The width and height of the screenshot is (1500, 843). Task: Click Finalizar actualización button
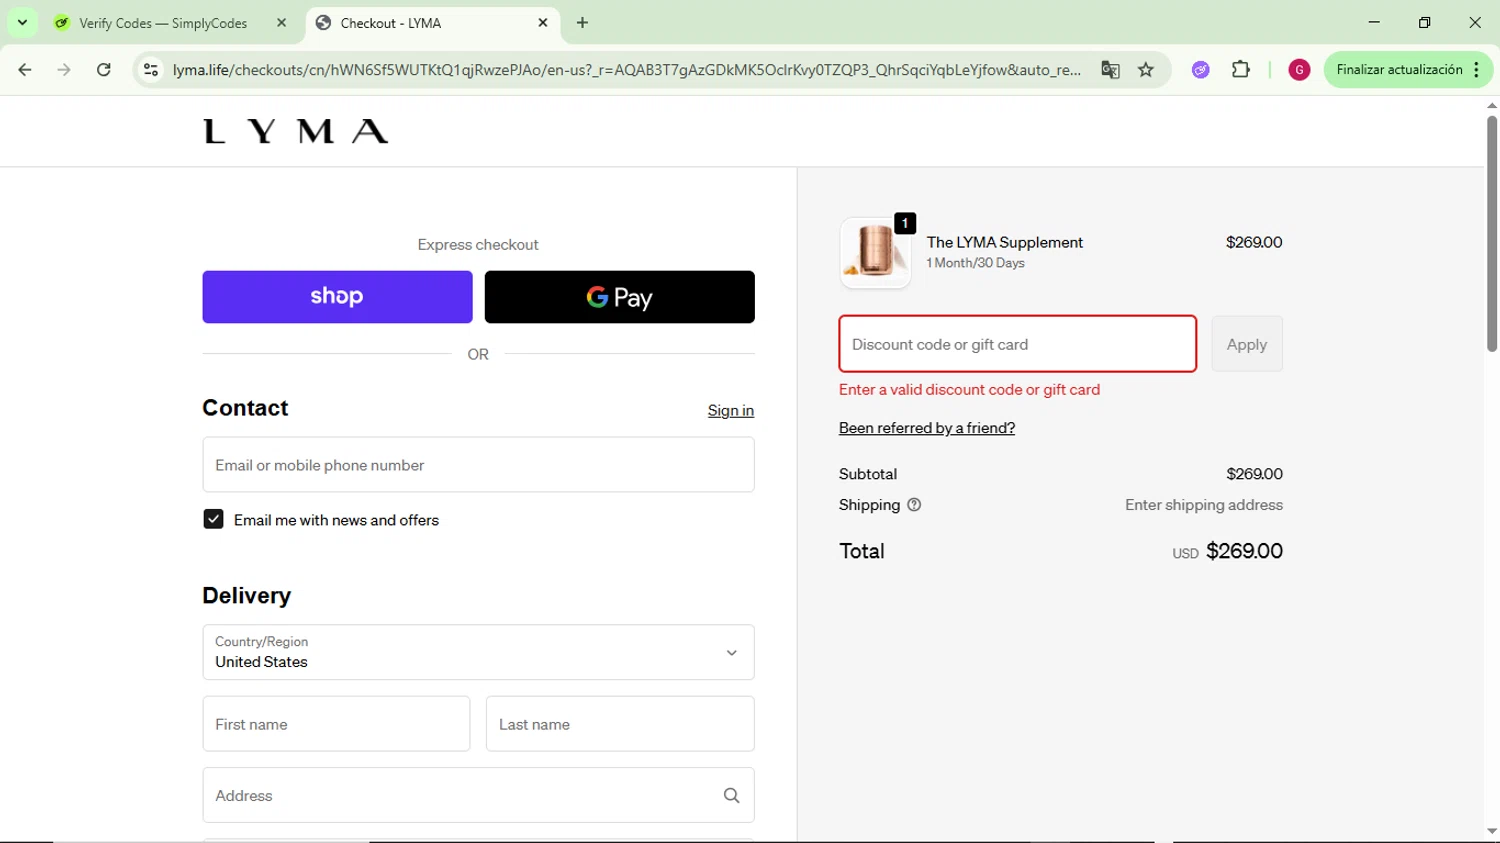pyautogui.click(x=1399, y=70)
